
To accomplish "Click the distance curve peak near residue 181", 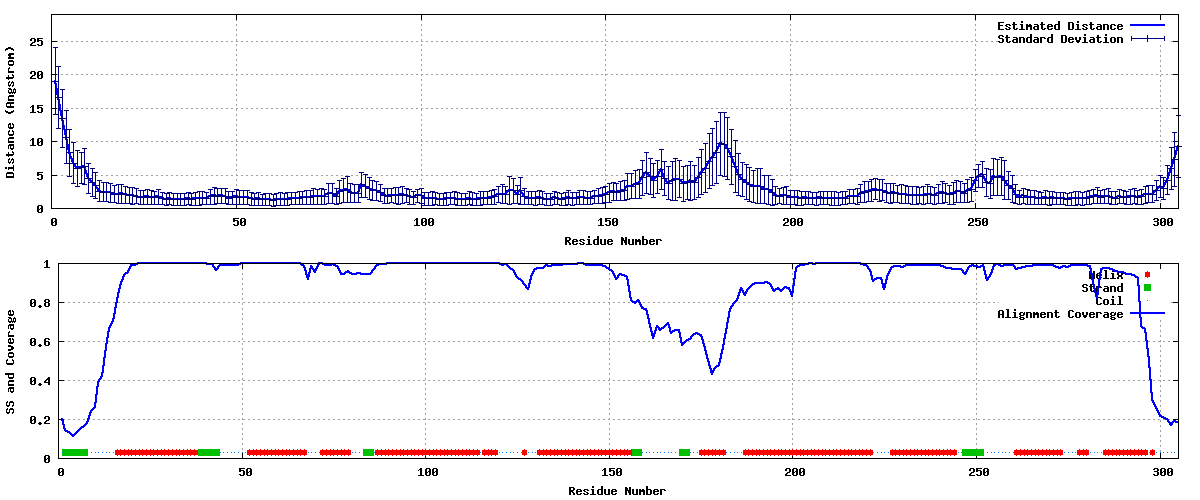I will point(722,145).
